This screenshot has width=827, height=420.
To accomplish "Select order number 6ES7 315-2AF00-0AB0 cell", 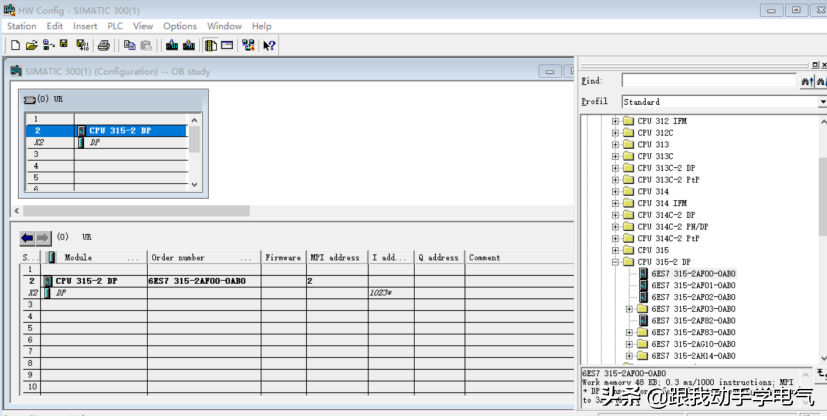I will coord(204,281).
